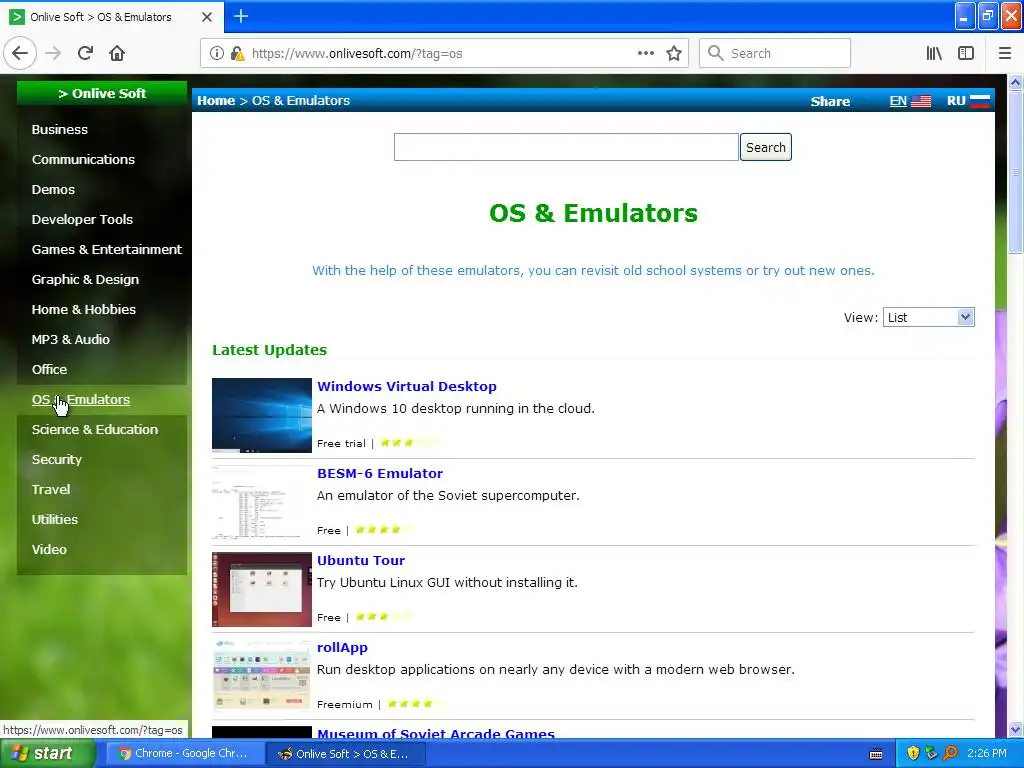The width and height of the screenshot is (1024, 768).
Task: Switch language to RU
Action: 956,101
